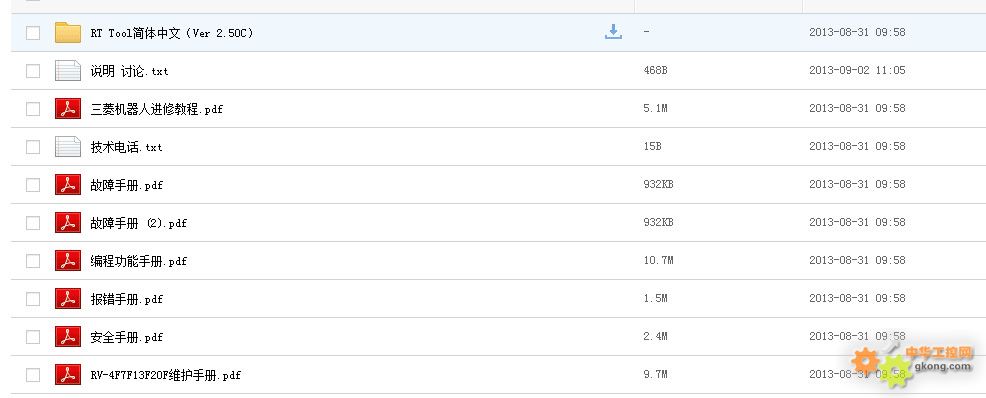Click the PDF icon of 报错手册.pdf
The height and width of the screenshot is (398, 986).
pos(68,299)
